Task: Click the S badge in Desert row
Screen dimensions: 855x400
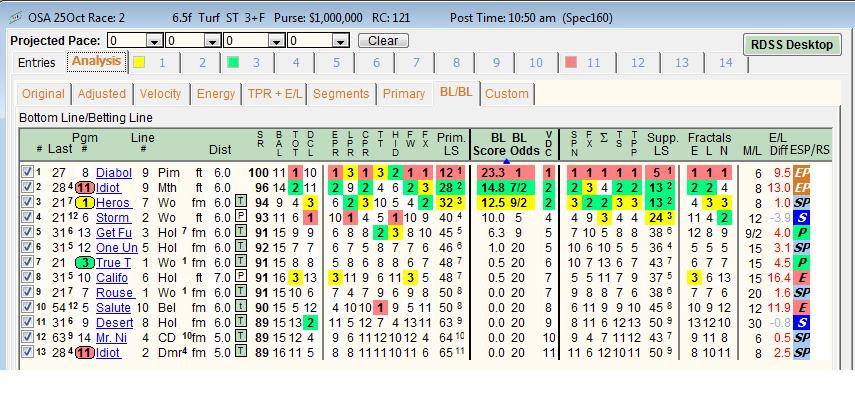Action: click(x=801, y=323)
